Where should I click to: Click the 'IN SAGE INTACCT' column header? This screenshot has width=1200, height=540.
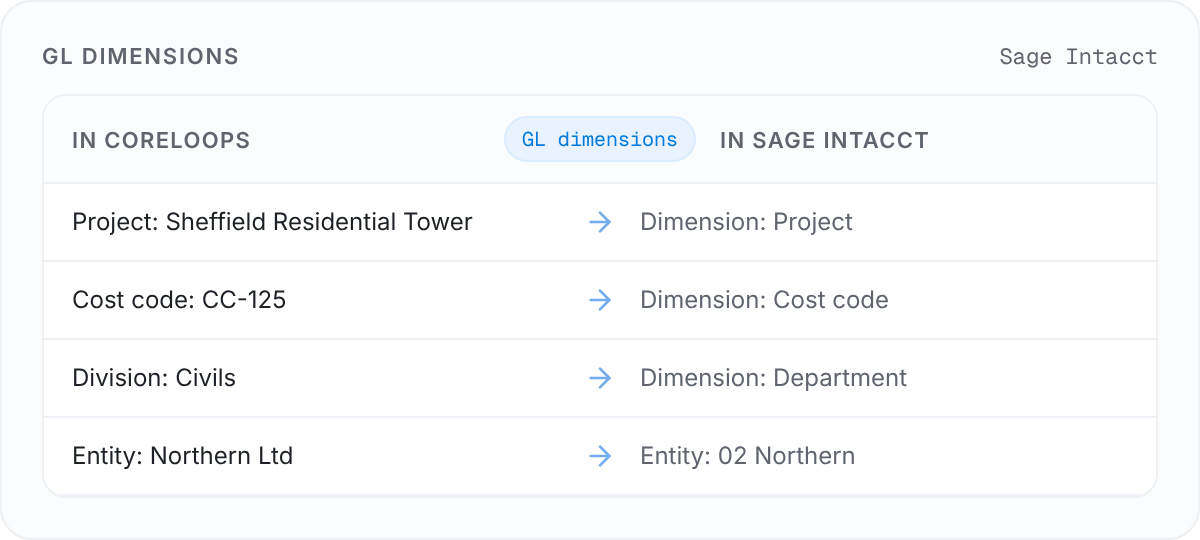point(824,141)
